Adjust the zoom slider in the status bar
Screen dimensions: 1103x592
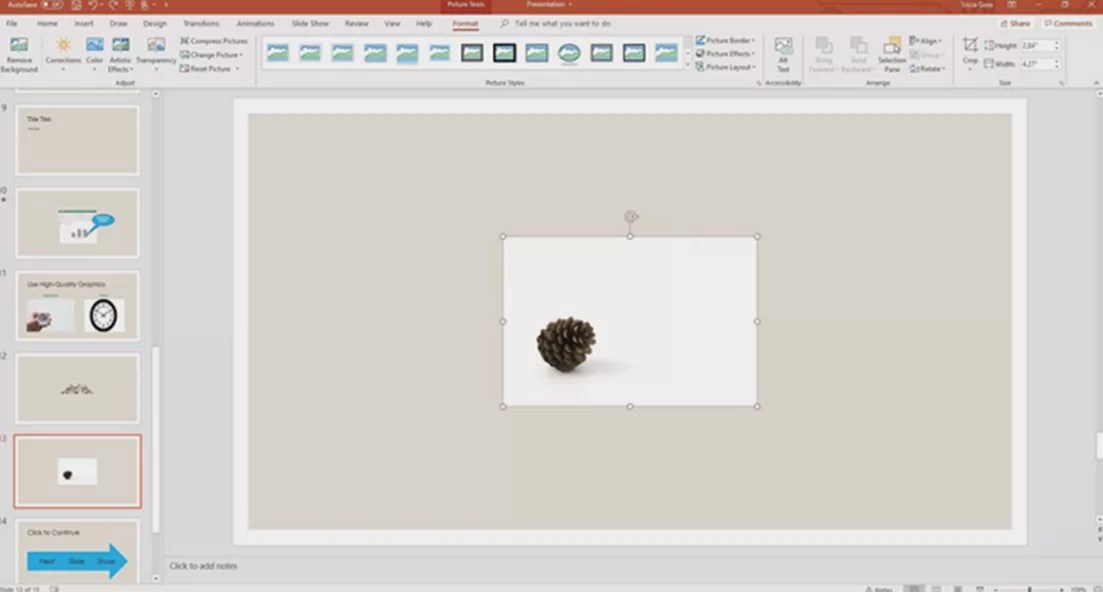[x=1028, y=588]
